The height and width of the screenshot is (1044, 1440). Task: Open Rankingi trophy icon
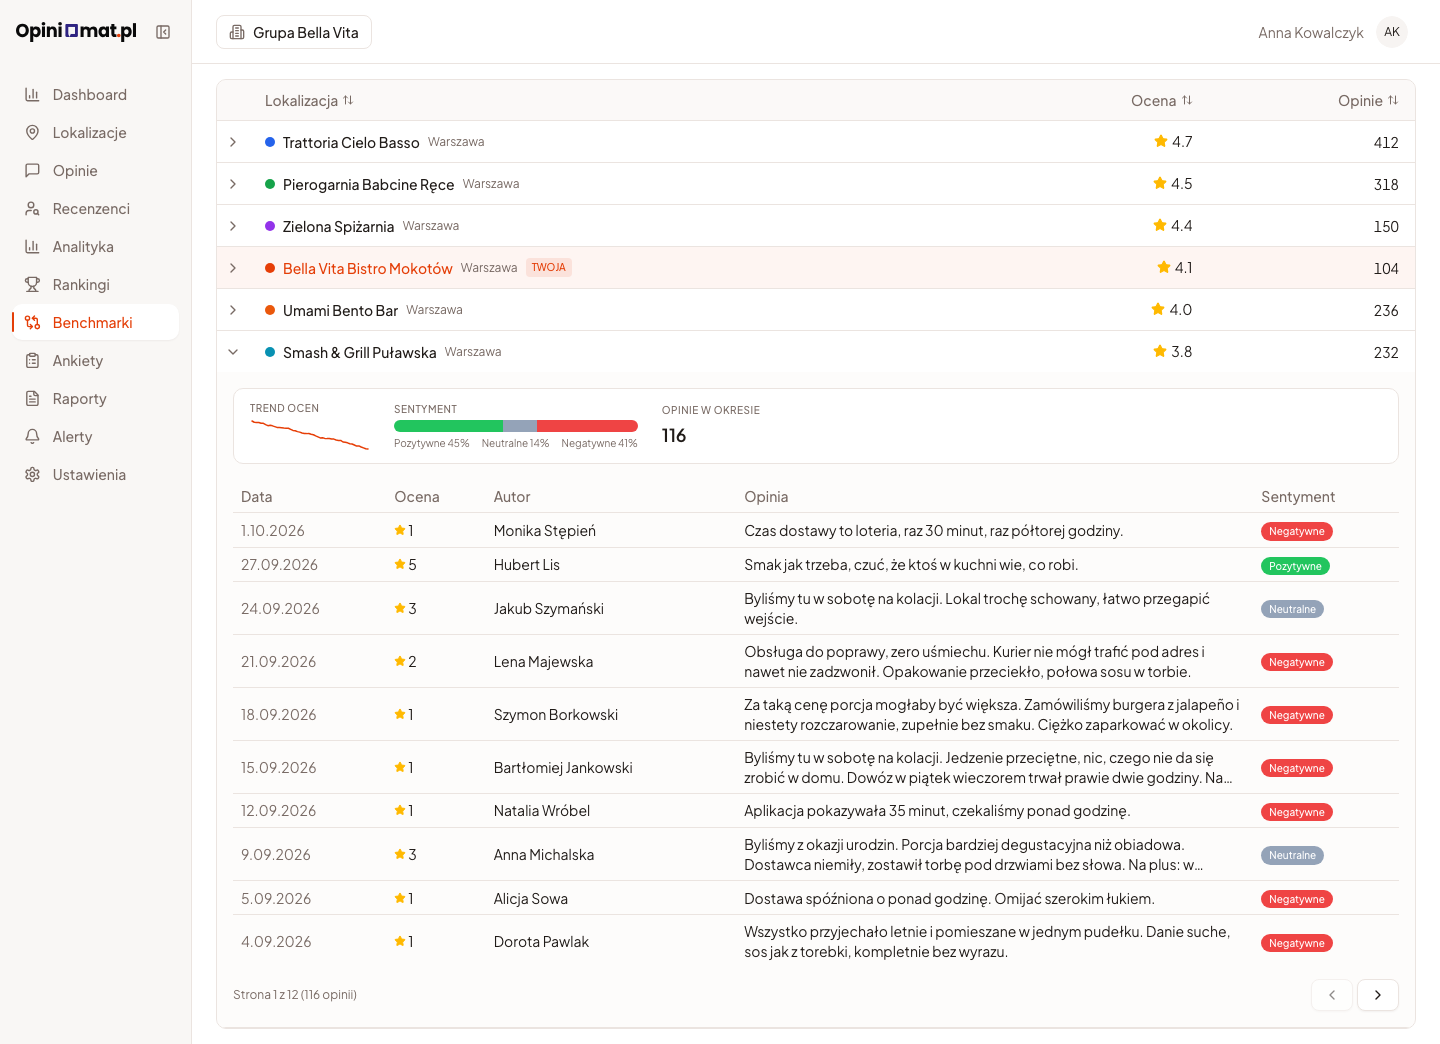[x=32, y=285]
